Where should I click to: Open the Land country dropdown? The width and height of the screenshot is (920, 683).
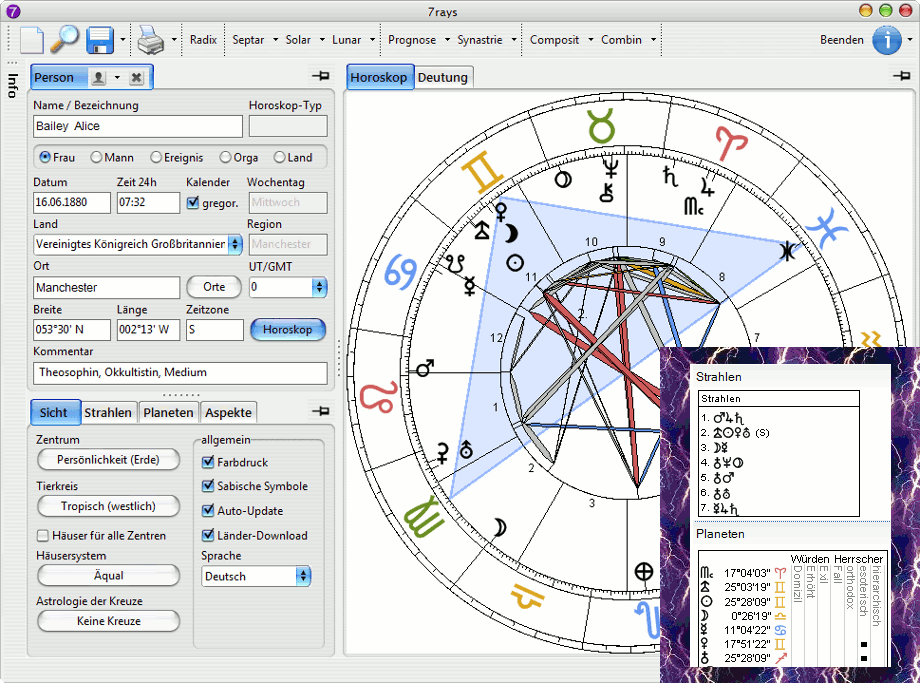pos(235,244)
